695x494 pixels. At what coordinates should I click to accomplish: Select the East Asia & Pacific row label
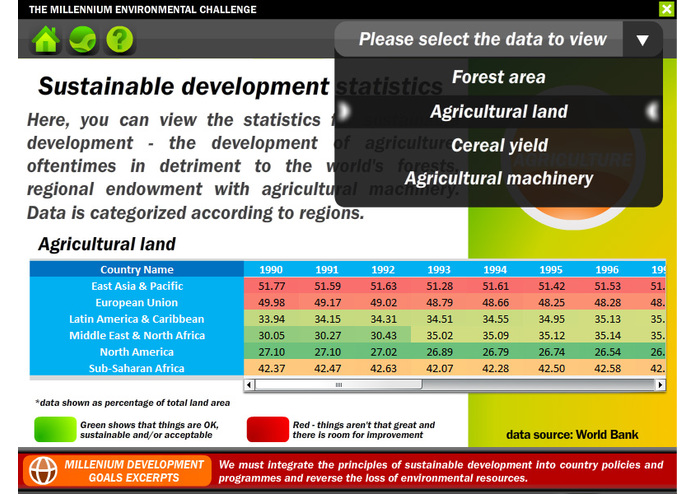[x=137, y=286]
